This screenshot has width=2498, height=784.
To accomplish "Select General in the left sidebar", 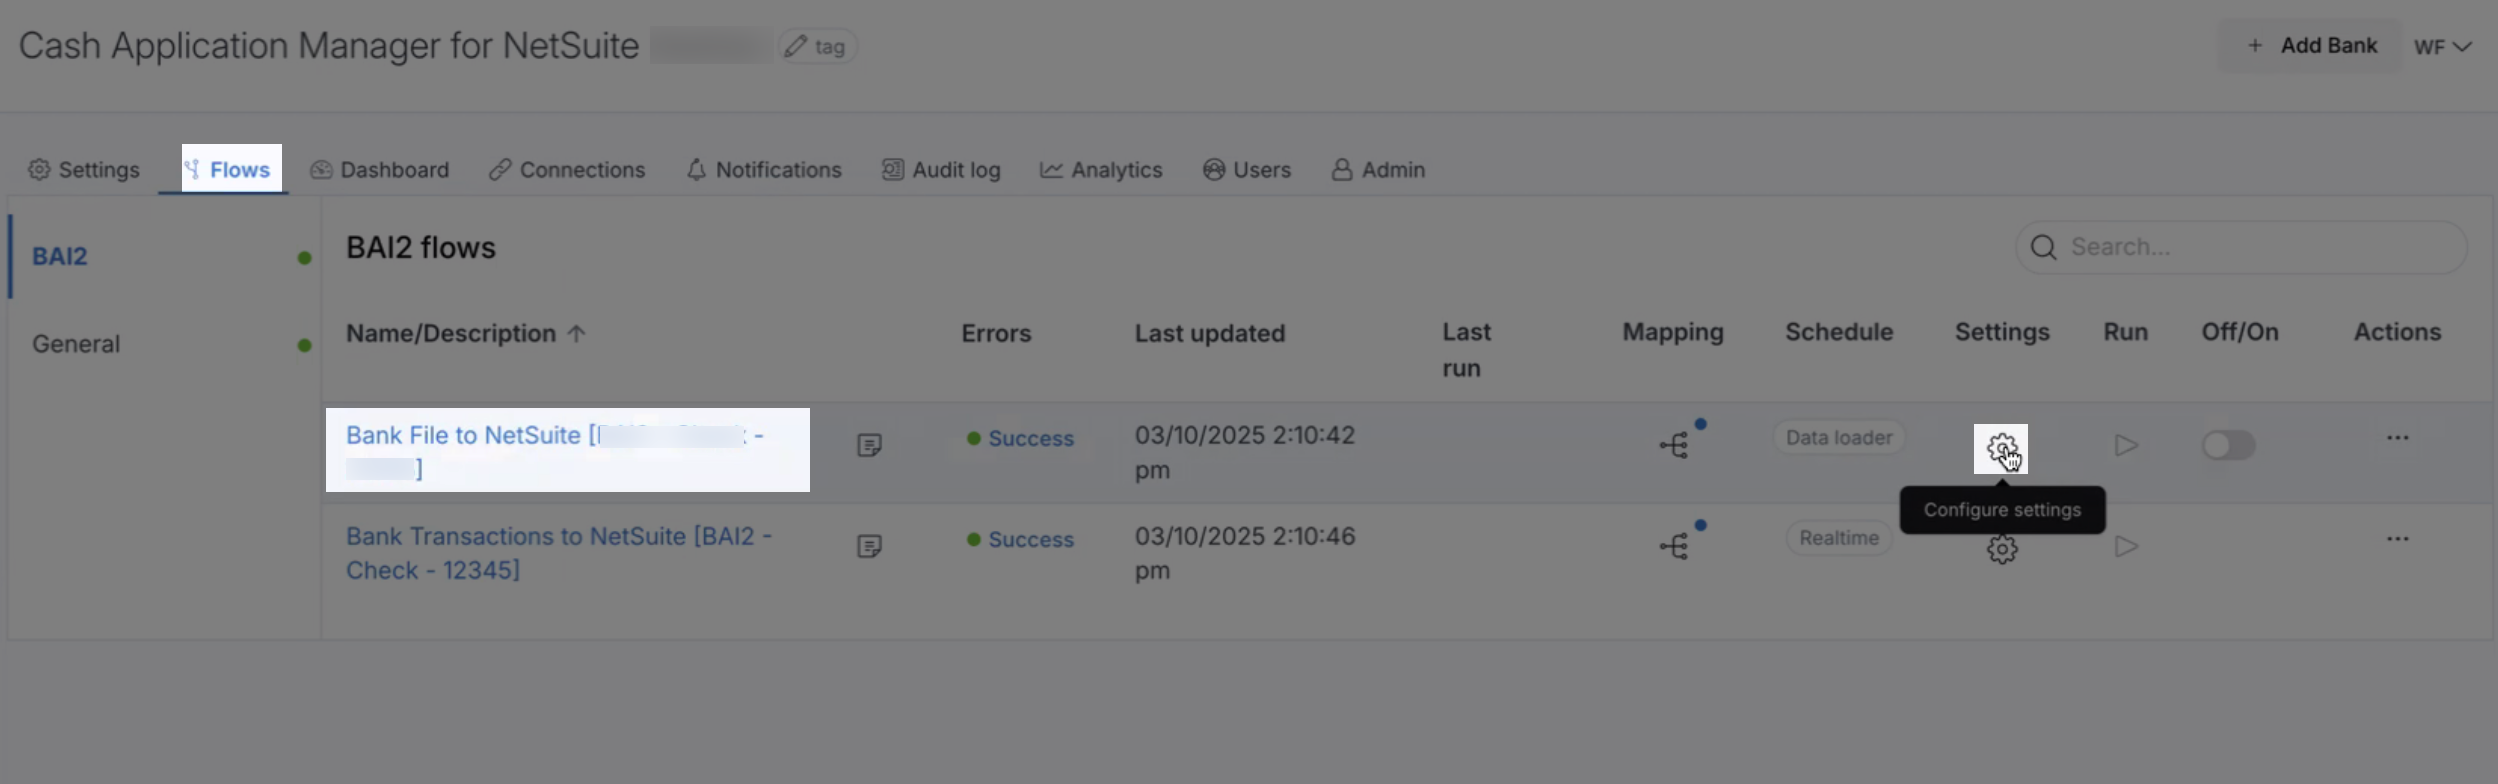I will click(x=76, y=344).
